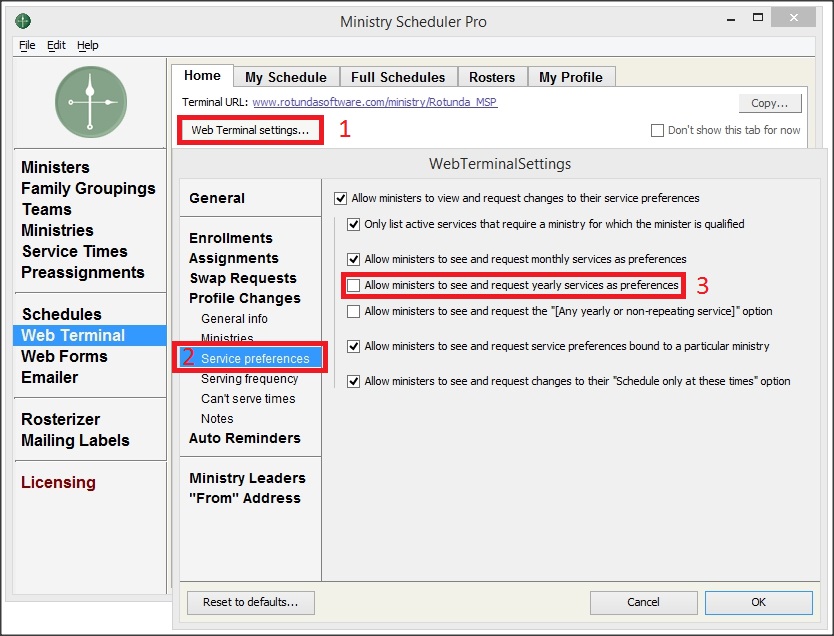The height and width of the screenshot is (636, 834).
Task: Open the Full Schedules tab
Action: tap(398, 77)
